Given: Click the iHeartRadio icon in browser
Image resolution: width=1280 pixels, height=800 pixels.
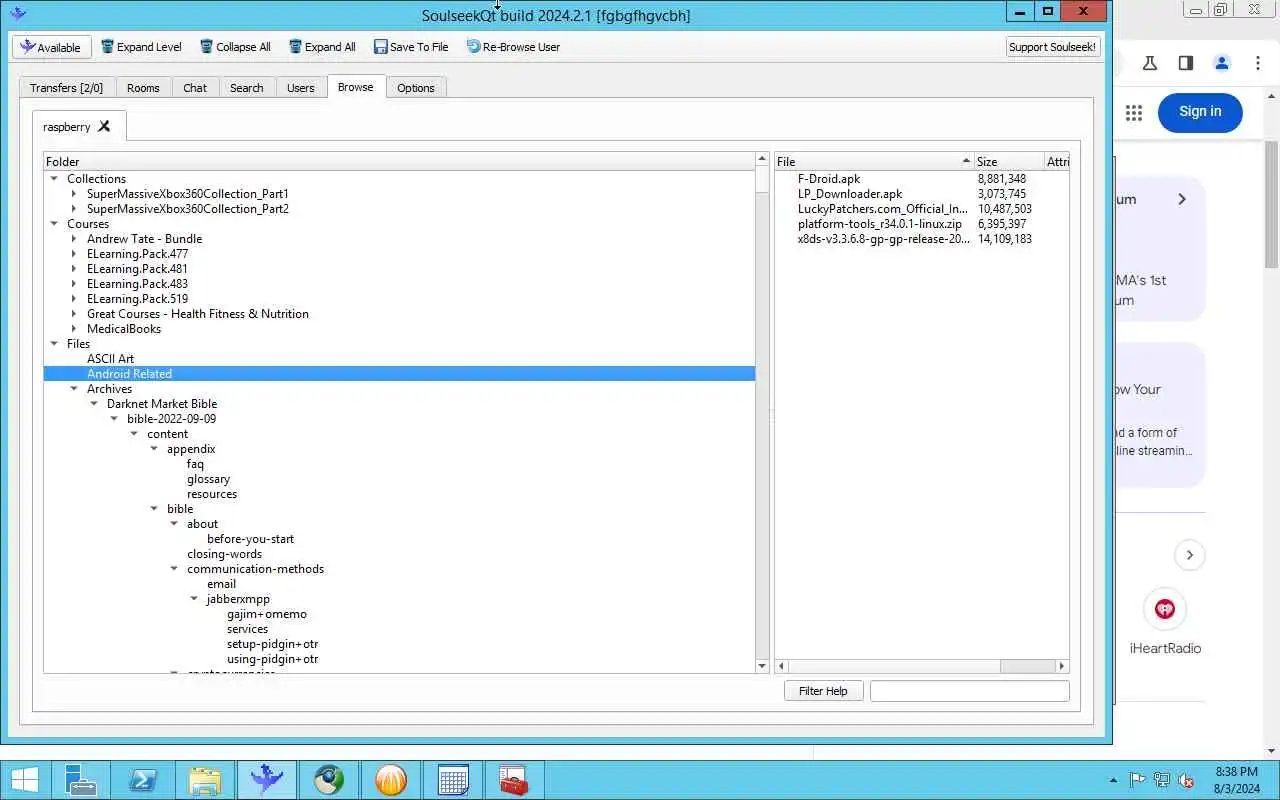Looking at the screenshot, I should point(1165,609).
